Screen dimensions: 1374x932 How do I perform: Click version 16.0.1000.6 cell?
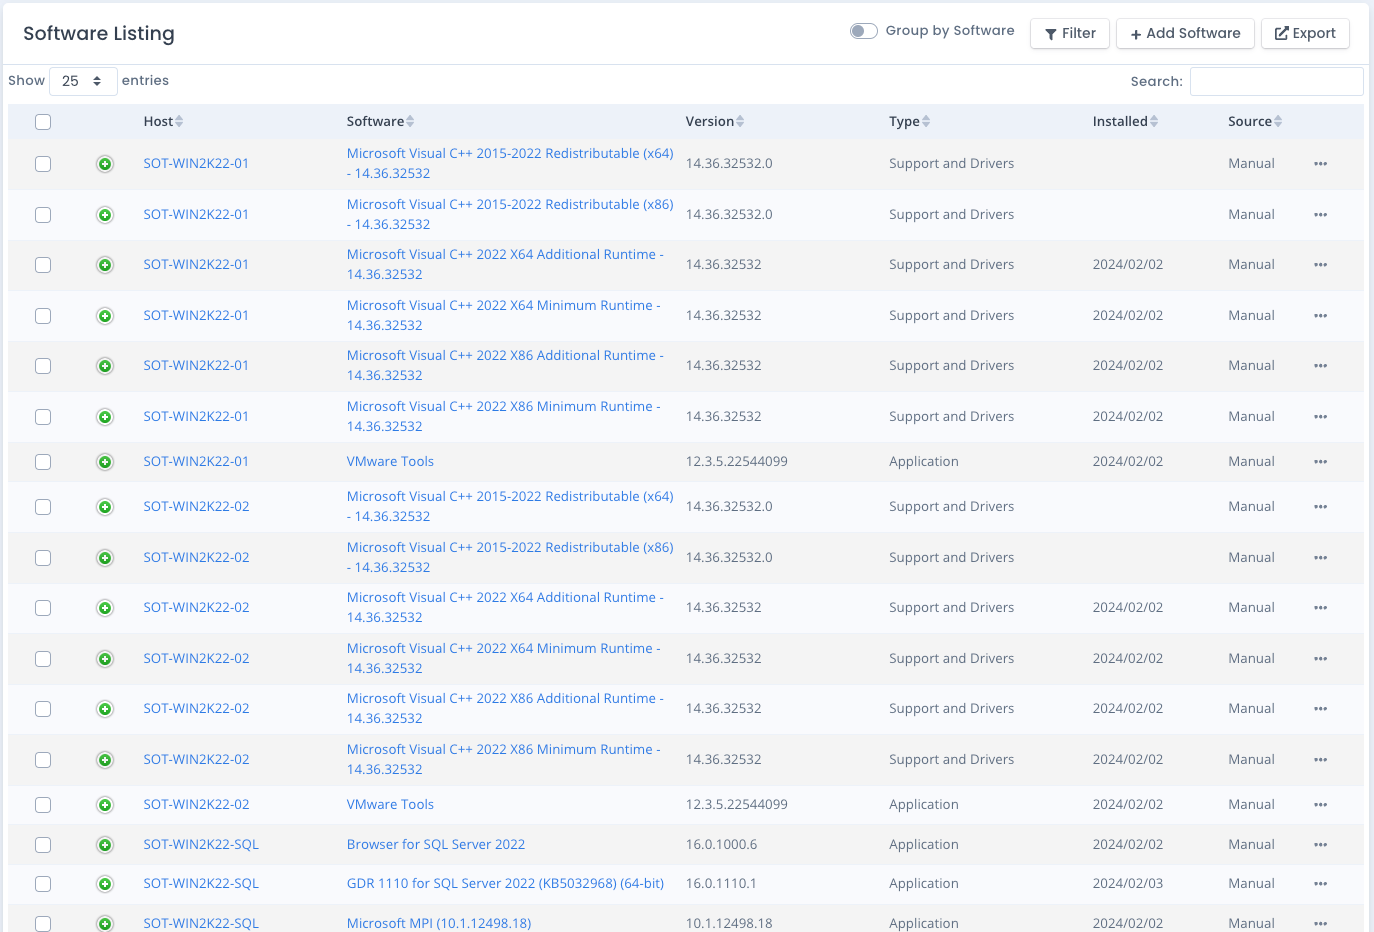(721, 845)
